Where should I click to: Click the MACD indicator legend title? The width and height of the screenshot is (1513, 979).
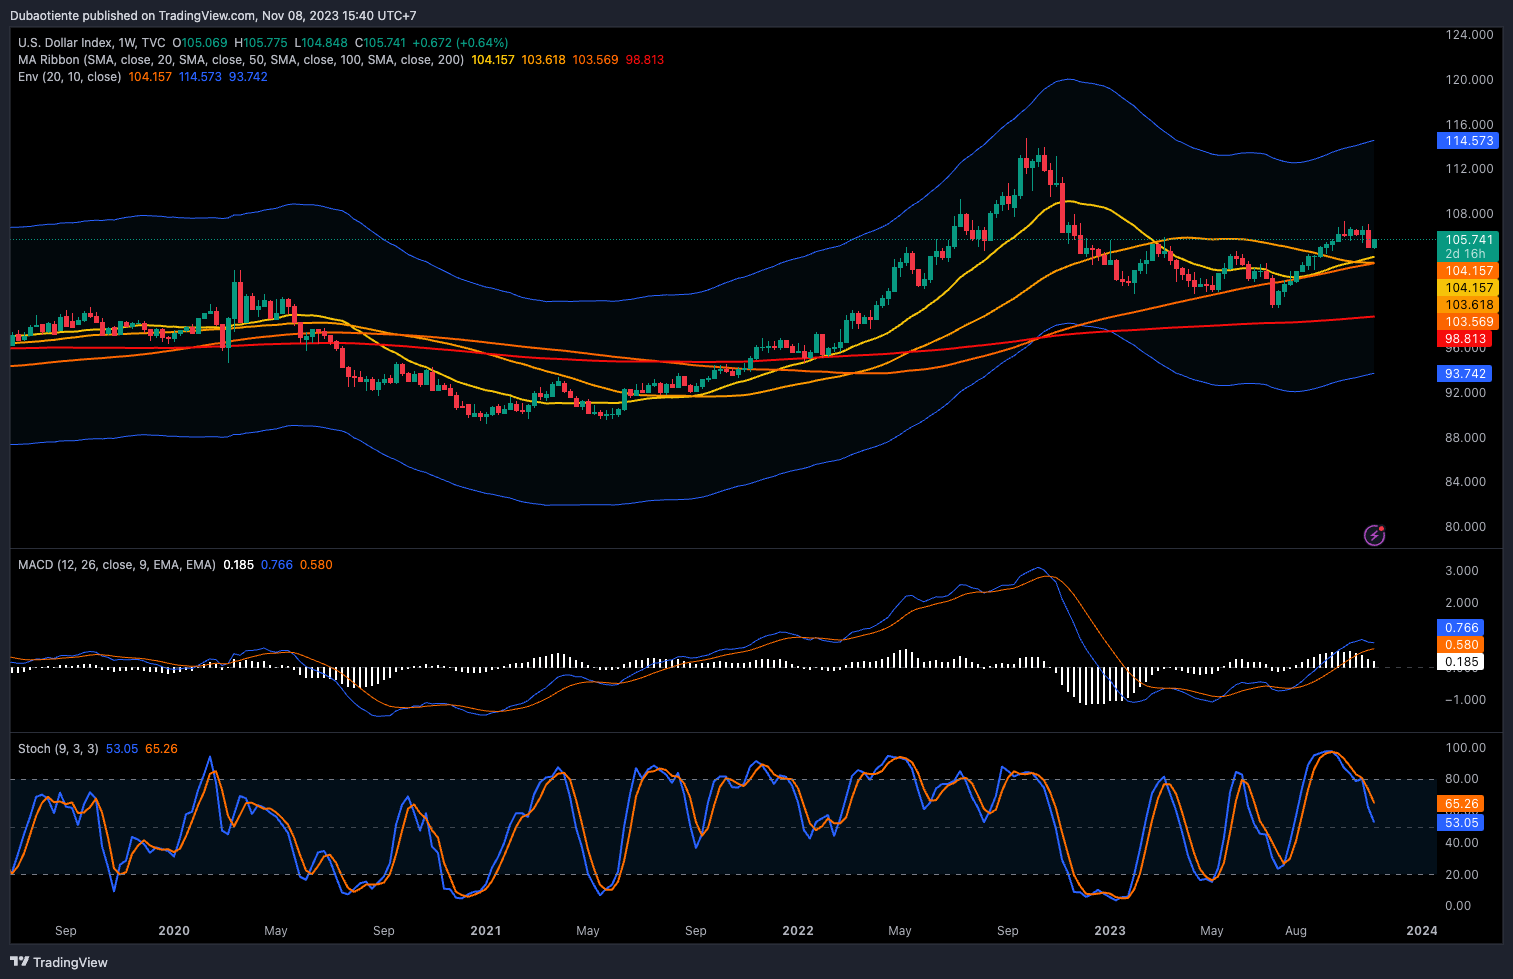[x=35, y=565]
